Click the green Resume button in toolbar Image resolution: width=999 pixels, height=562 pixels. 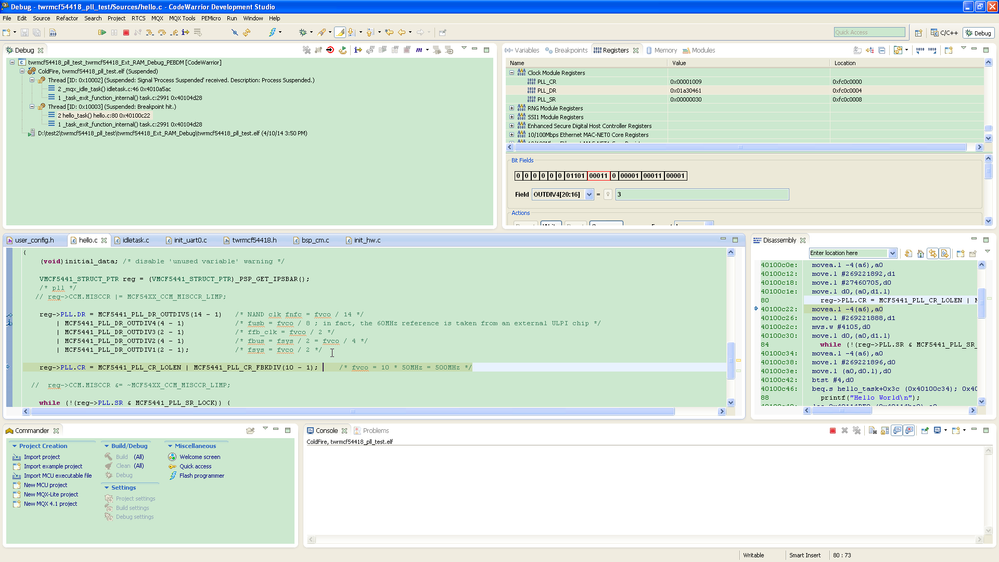click(102, 32)
